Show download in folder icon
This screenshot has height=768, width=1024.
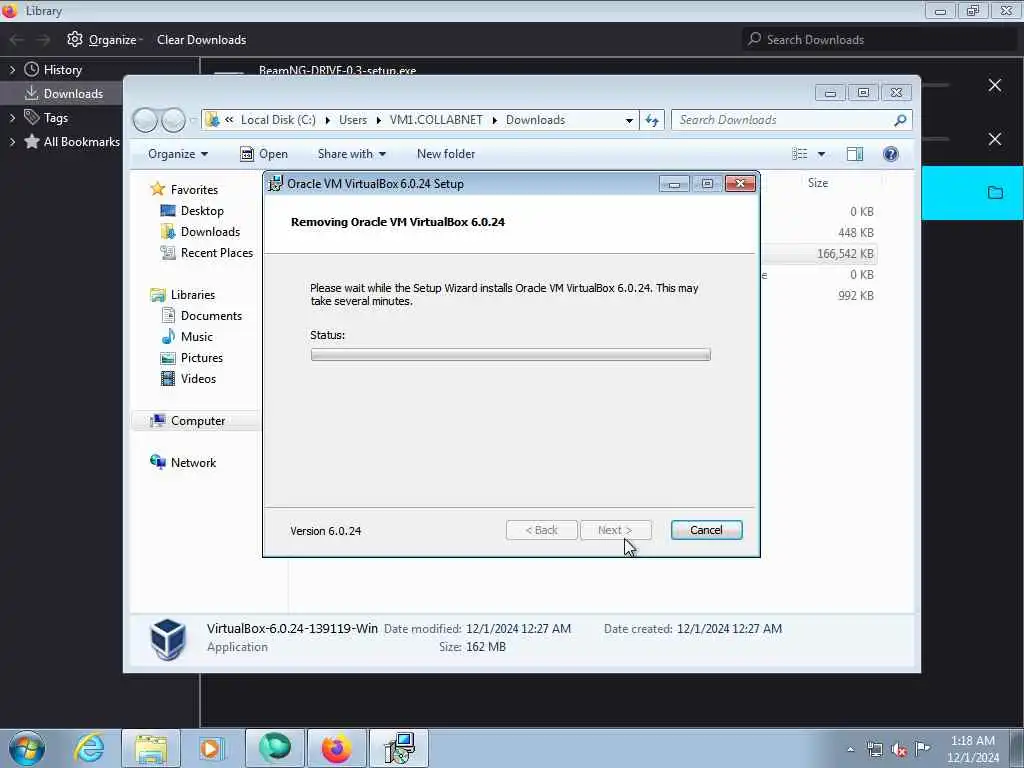tap(995, 193)
